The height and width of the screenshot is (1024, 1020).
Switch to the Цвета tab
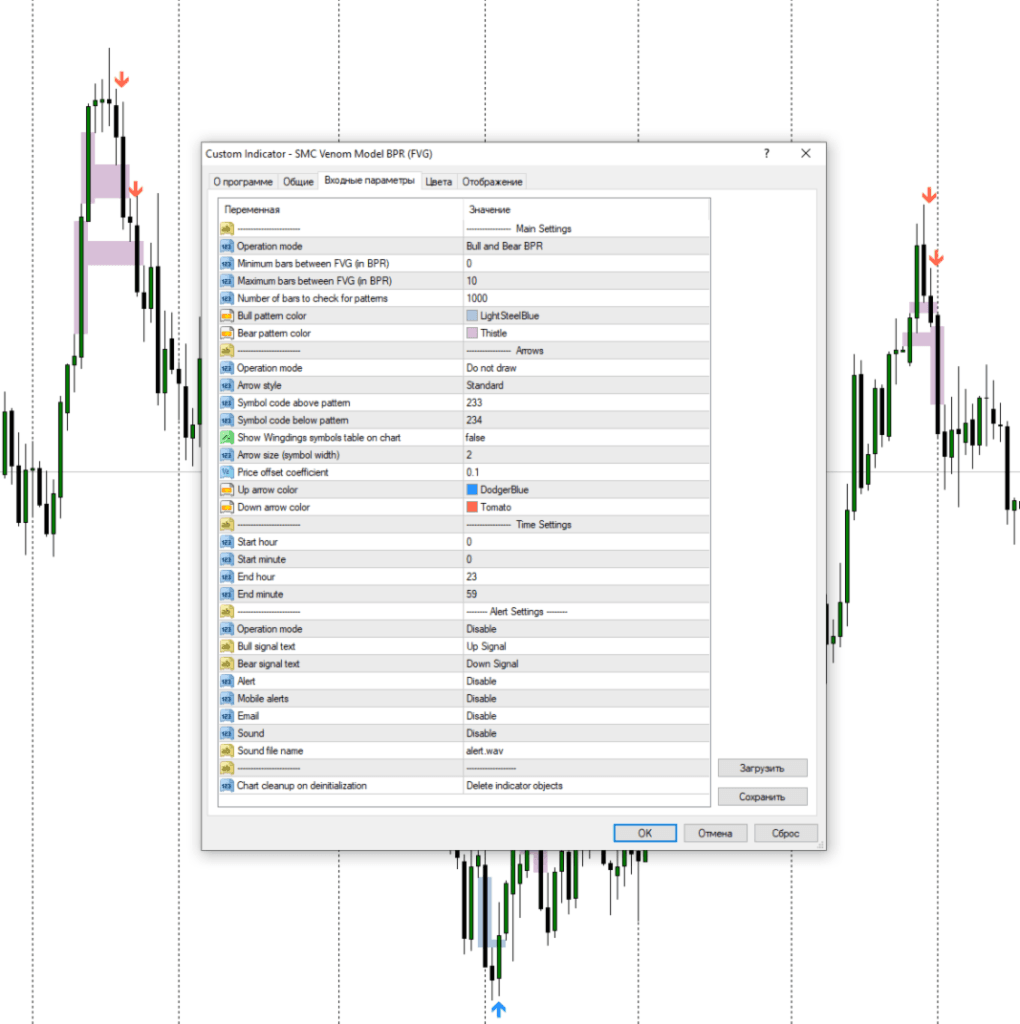coord(439,181)
